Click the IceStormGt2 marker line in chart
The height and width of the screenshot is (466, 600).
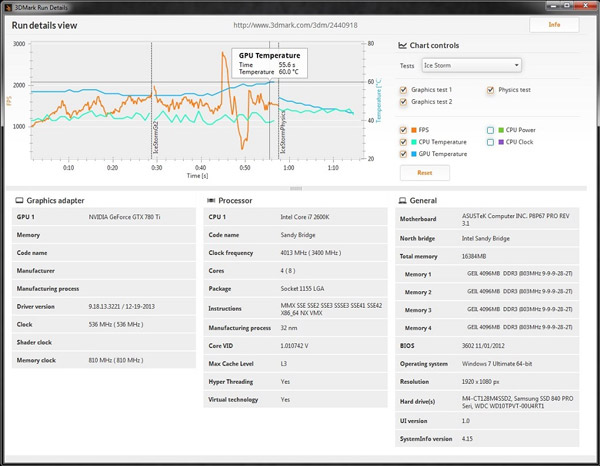(x=152, y=100)
